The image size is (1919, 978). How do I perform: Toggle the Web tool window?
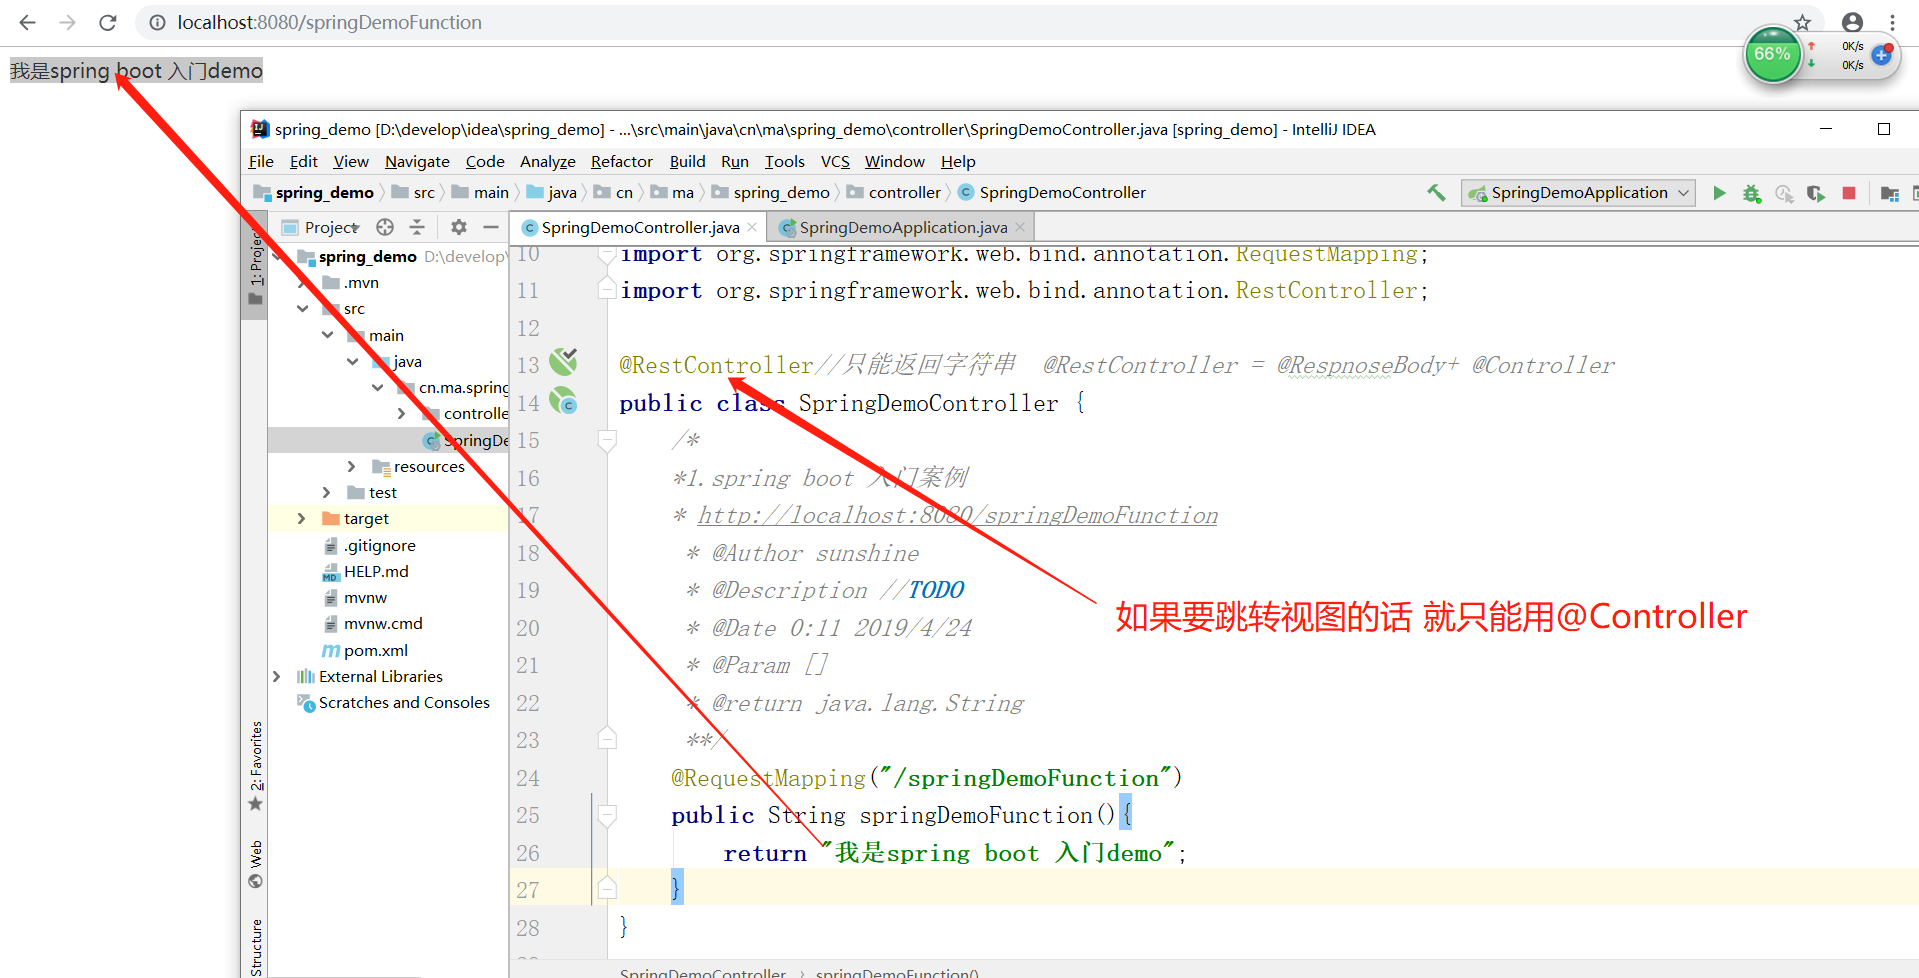click(256, 864)
